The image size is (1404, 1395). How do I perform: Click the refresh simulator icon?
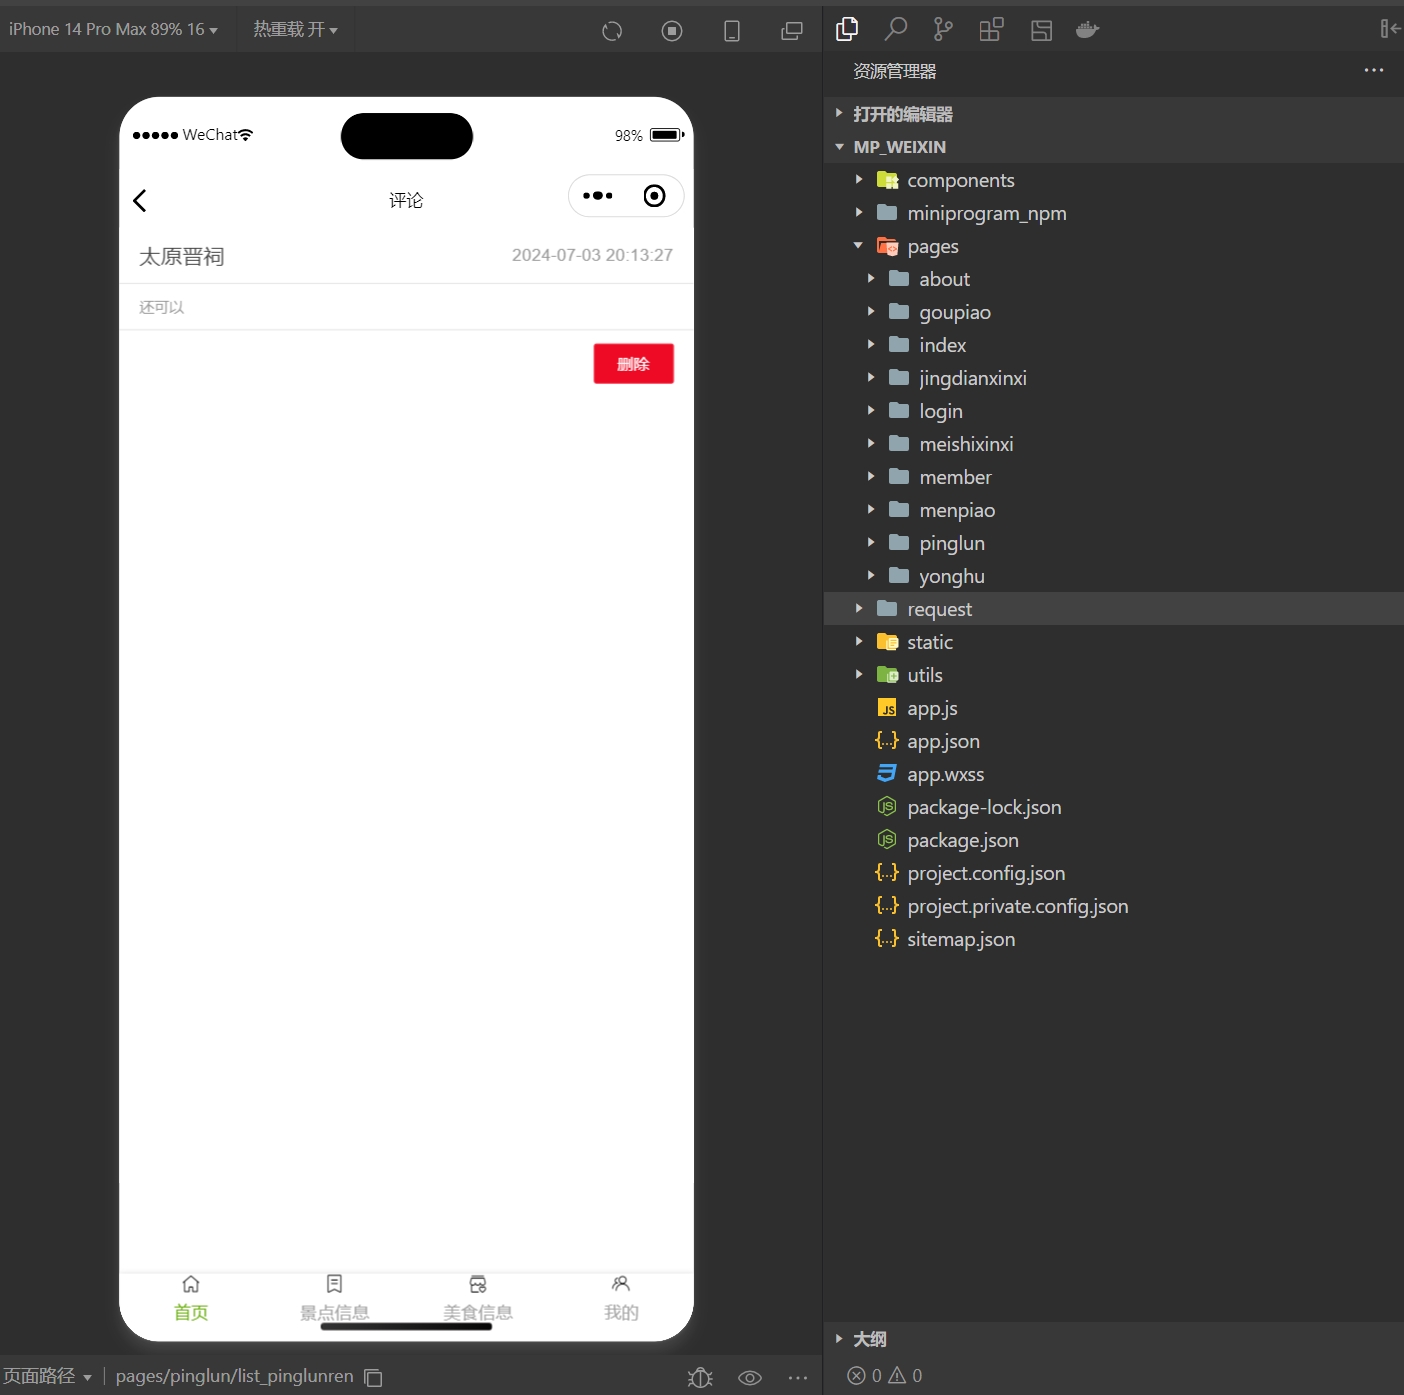pos(612,31)
